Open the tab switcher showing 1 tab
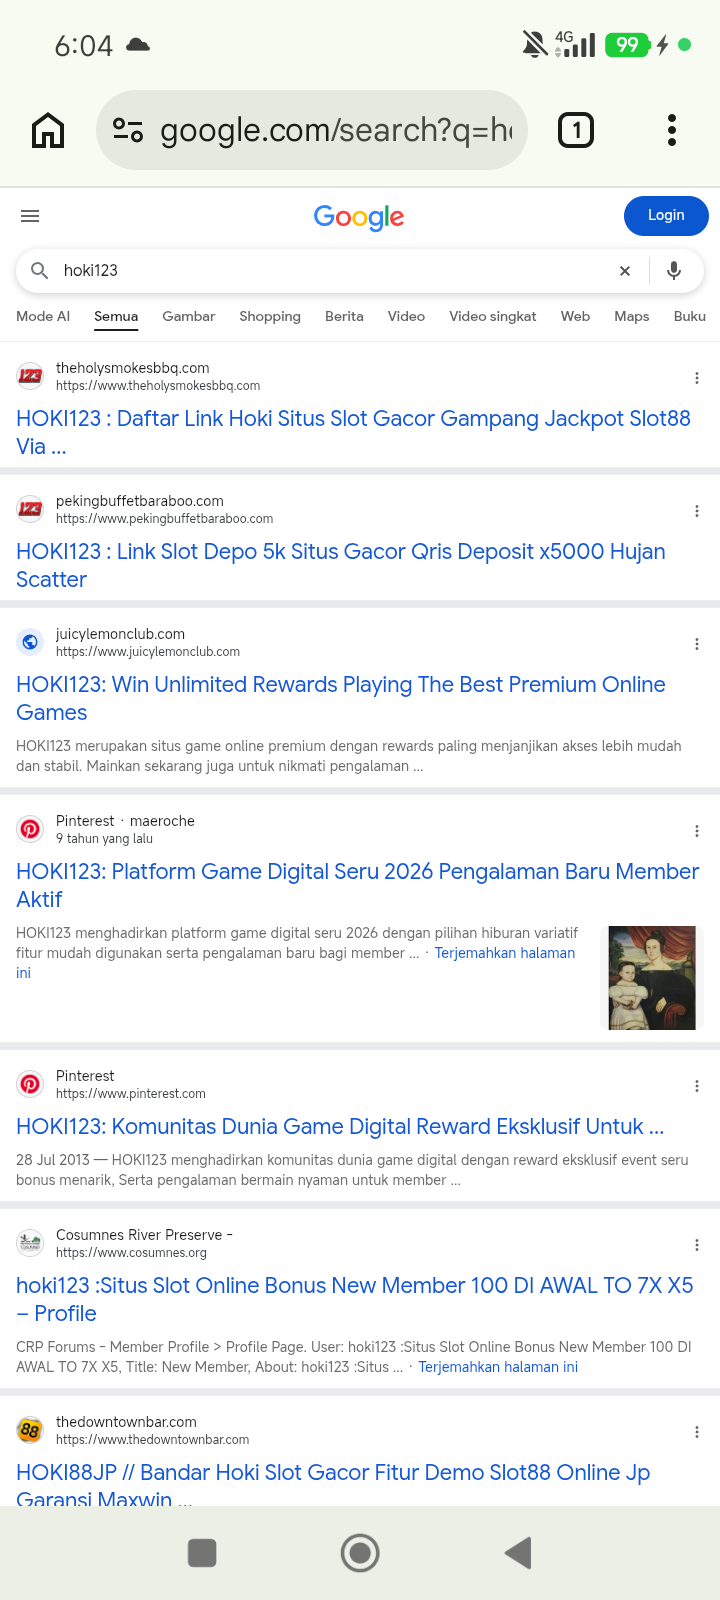 click(575, 130)
